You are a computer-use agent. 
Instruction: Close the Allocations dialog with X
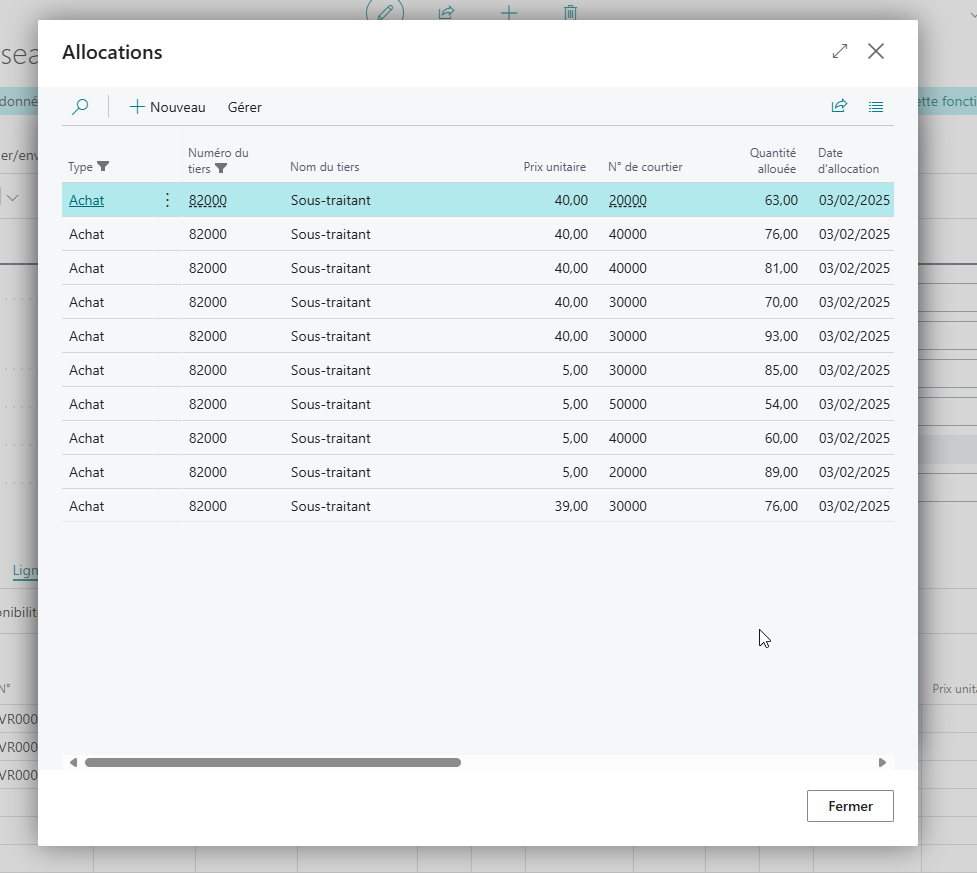[x=876, y=51]
